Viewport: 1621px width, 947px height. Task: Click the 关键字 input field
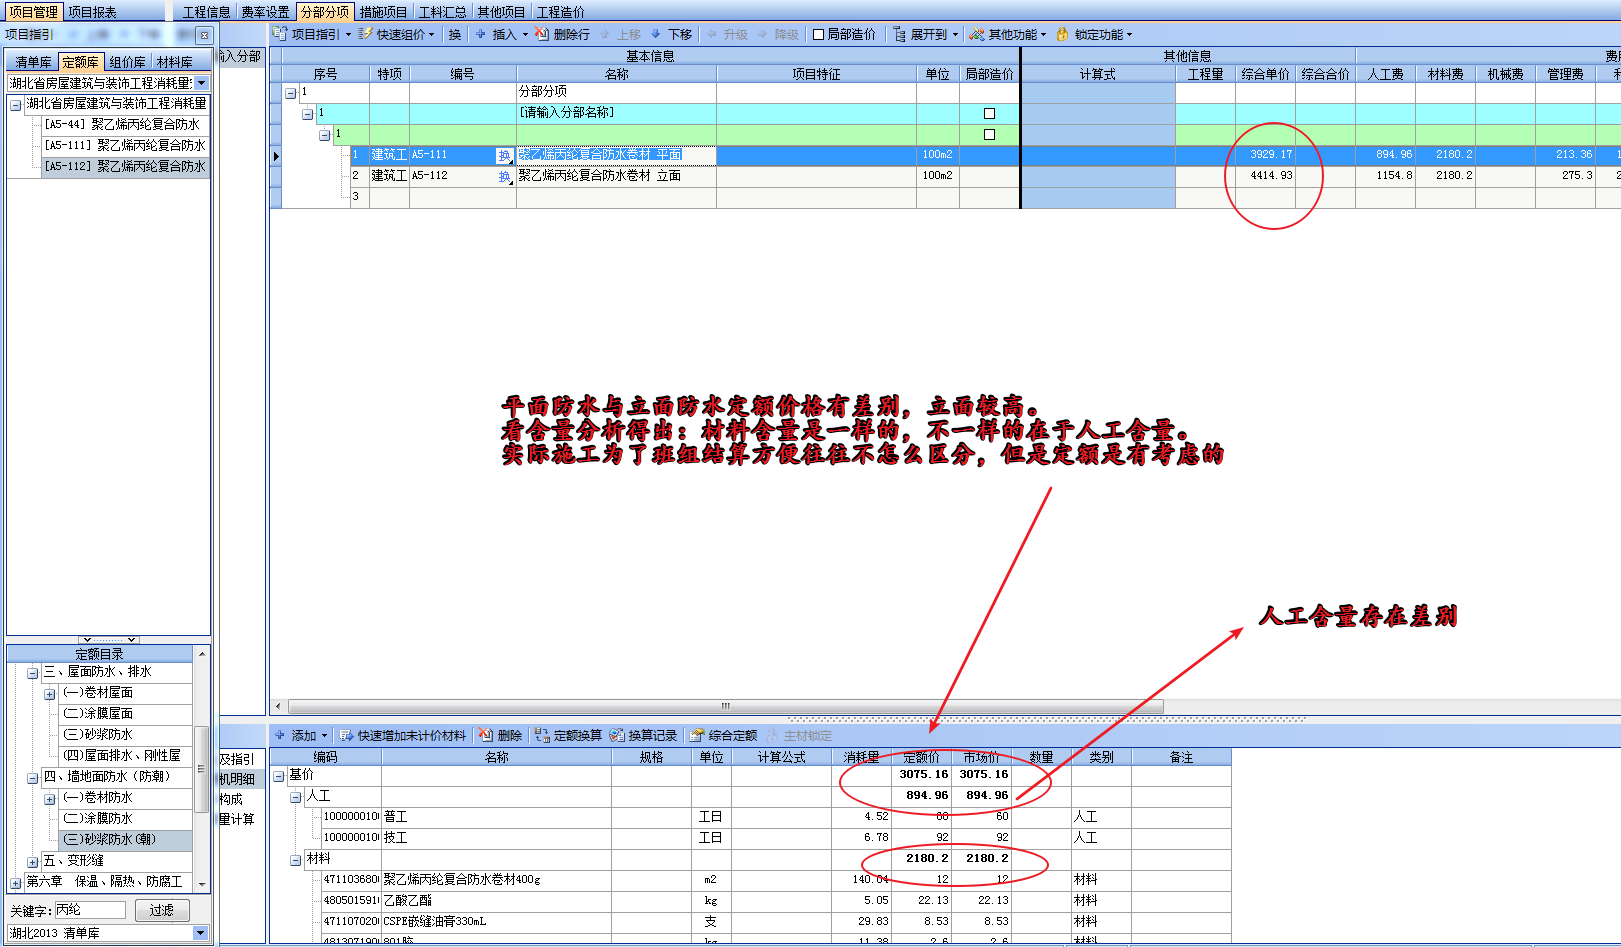[90, 910]
